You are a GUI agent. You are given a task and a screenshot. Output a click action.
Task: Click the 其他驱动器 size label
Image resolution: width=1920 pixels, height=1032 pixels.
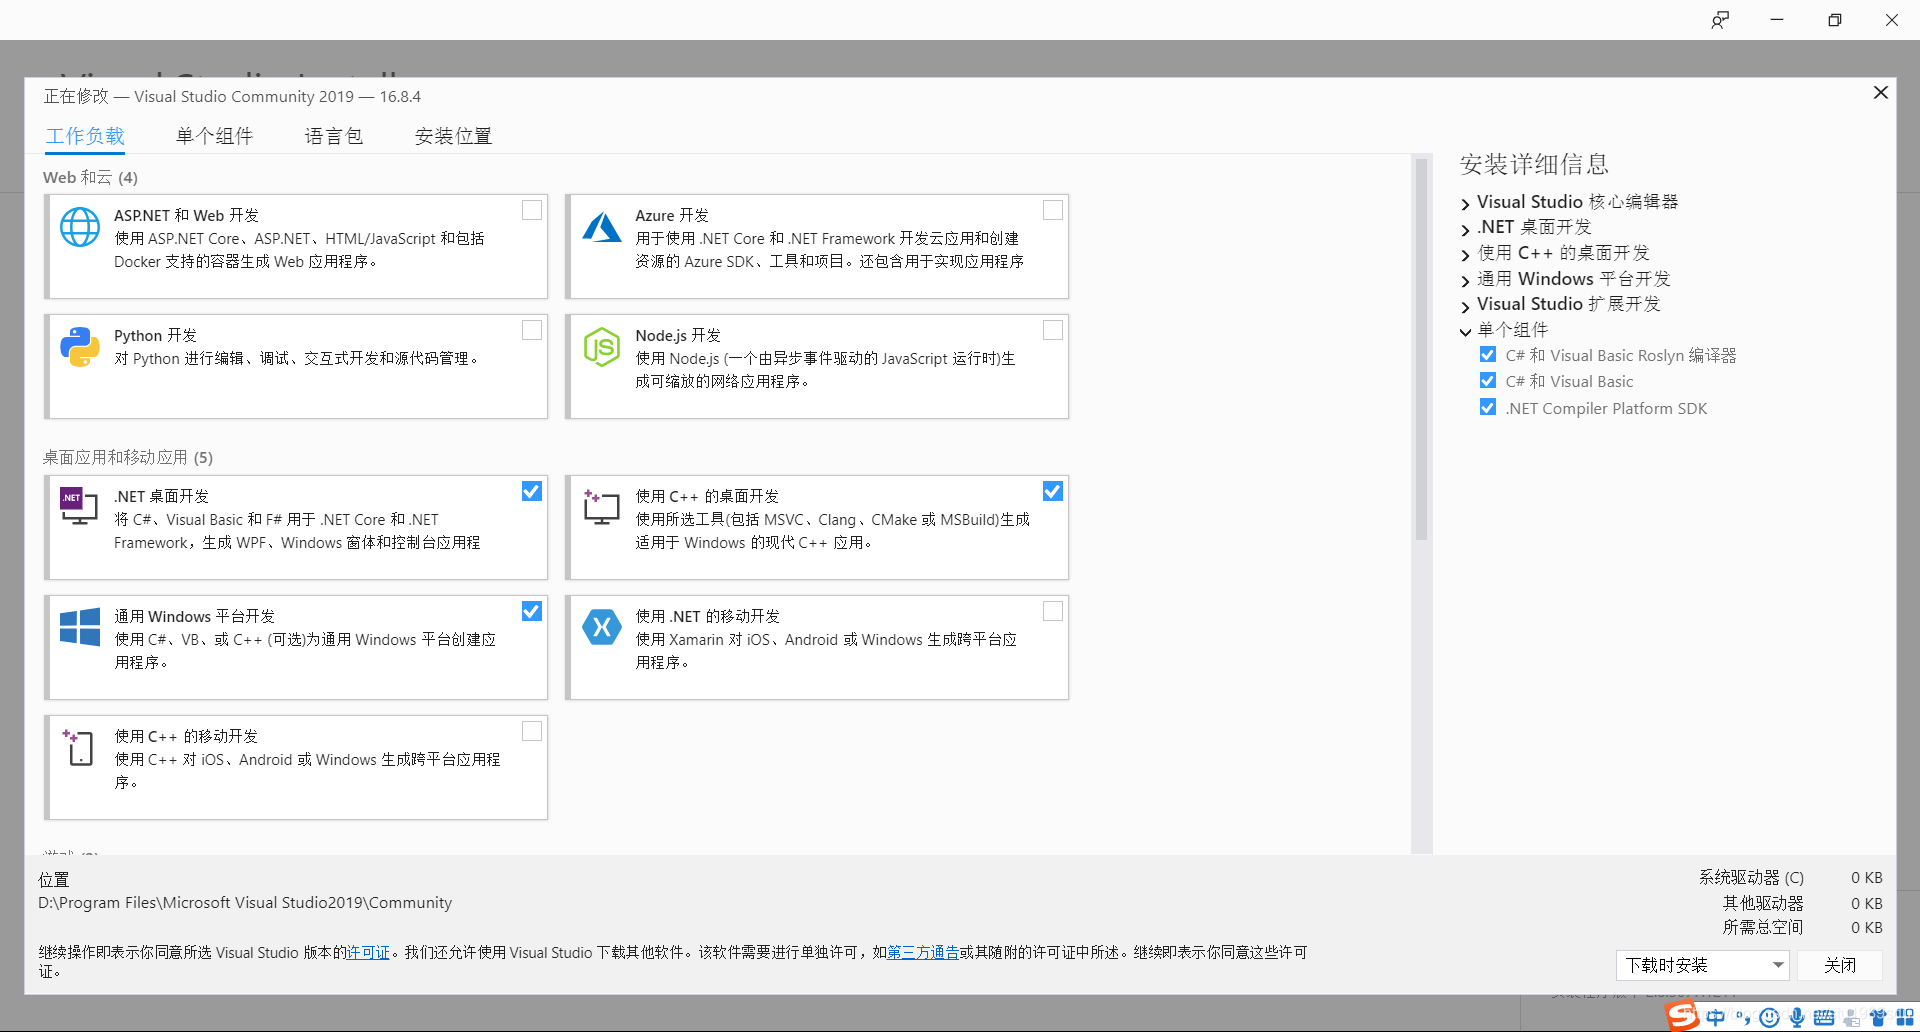(x=1763, y=903)
